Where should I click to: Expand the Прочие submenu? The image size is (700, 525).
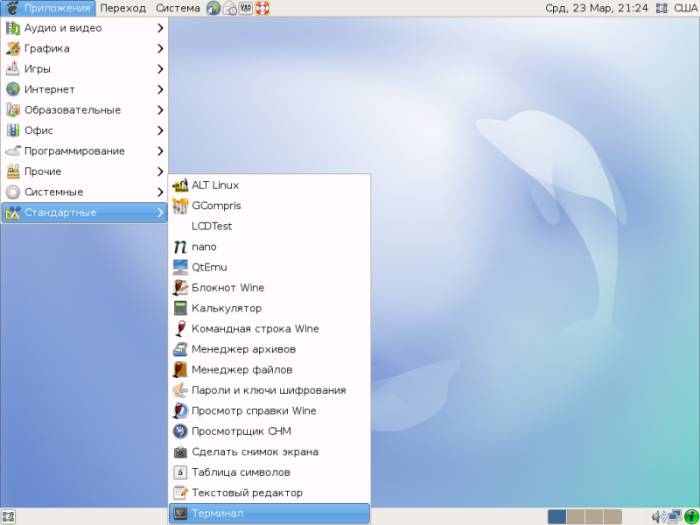(84, 171)
